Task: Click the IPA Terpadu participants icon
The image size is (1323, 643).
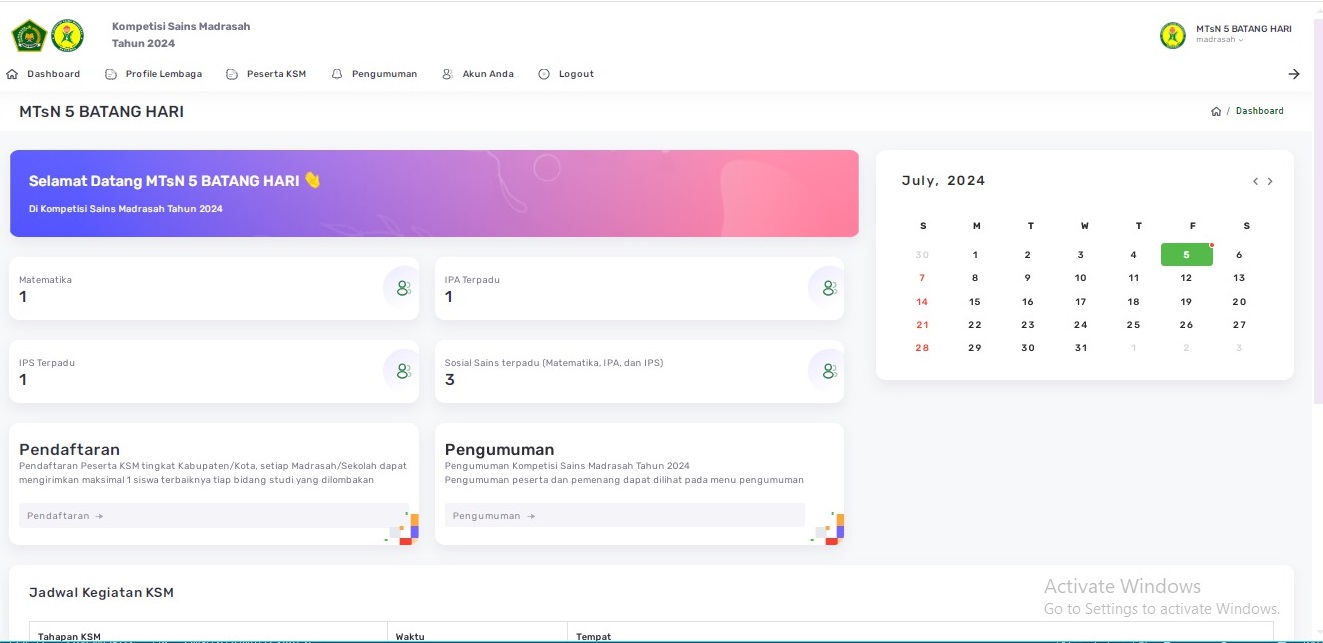Action: pos(828,288)
